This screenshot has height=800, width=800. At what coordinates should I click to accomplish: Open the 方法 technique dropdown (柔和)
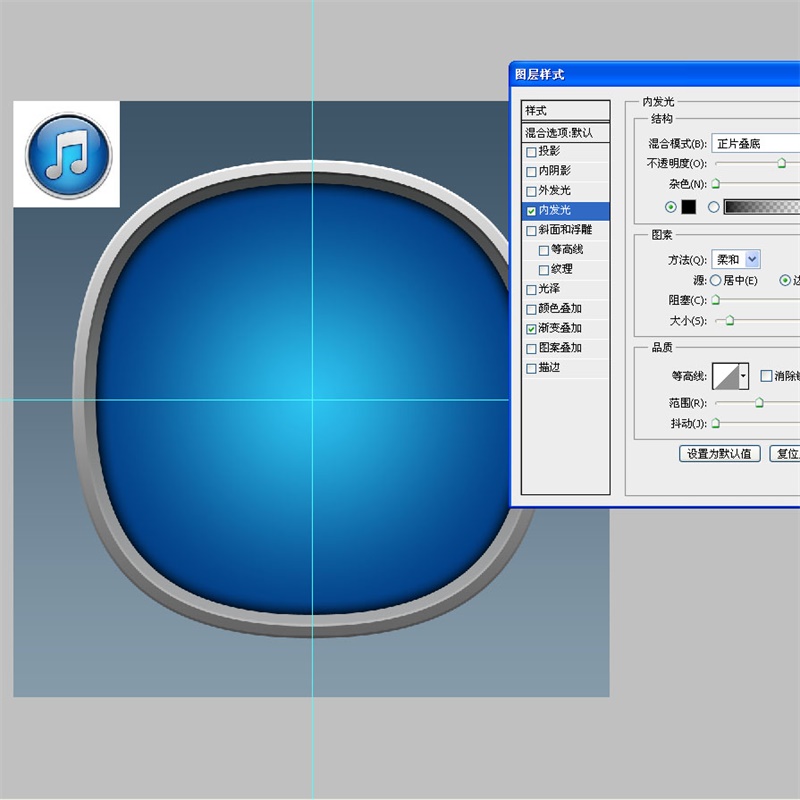coord(736,259)
